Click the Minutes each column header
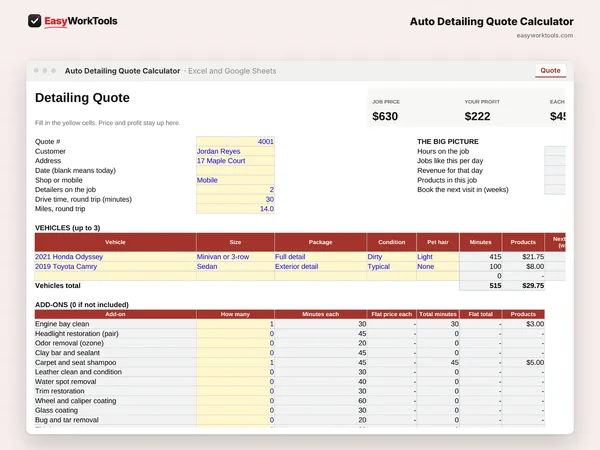Image resolution: width=600 pixels, height=450 pixels. click(320, 314)
